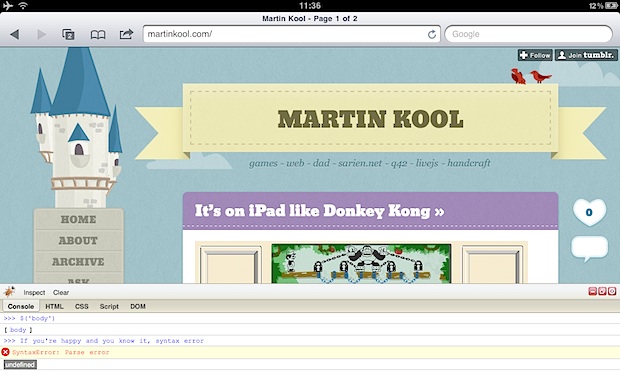Click the Join tumblr button
The image size is (620, 376).
click(x=586, y=55)
